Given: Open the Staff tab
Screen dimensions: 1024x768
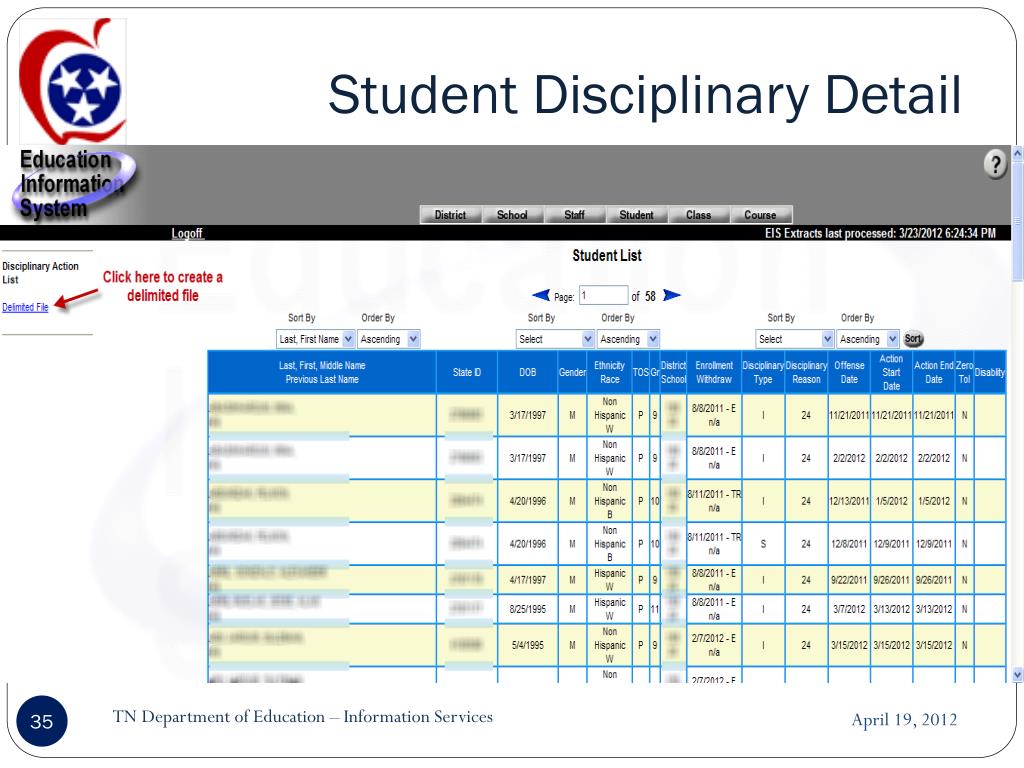Looking at the screenshot, I should 574,215.
